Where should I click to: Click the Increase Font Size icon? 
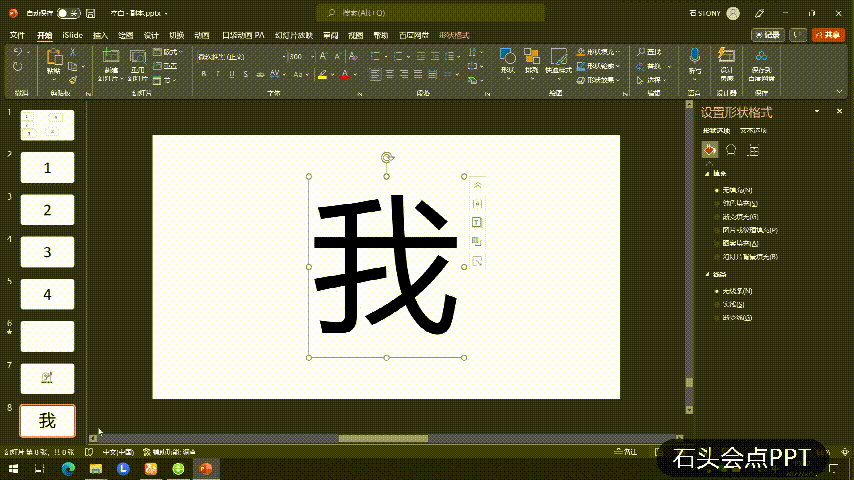tap(324, 56)
